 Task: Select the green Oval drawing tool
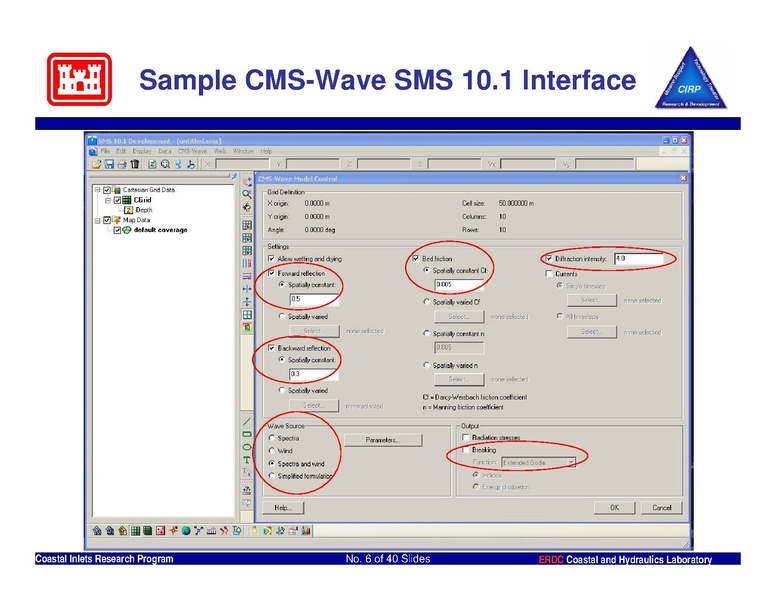[x=246, y=447]
